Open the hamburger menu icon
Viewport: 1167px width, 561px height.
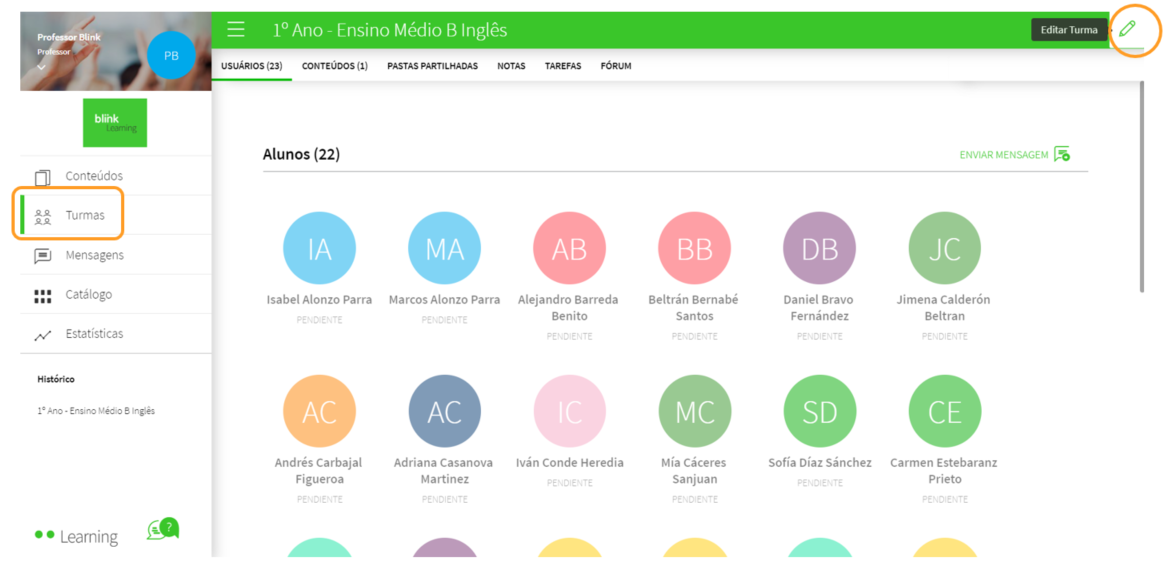pos(236,30)
